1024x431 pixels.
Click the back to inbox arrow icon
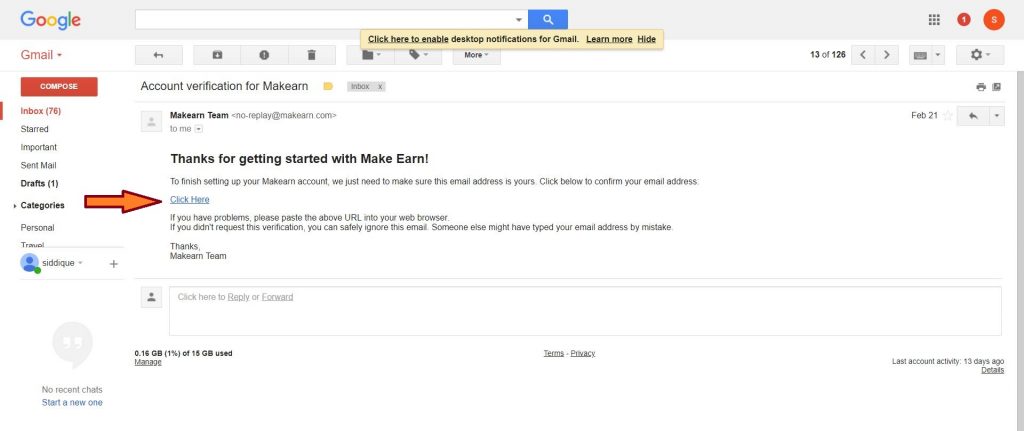158,55
